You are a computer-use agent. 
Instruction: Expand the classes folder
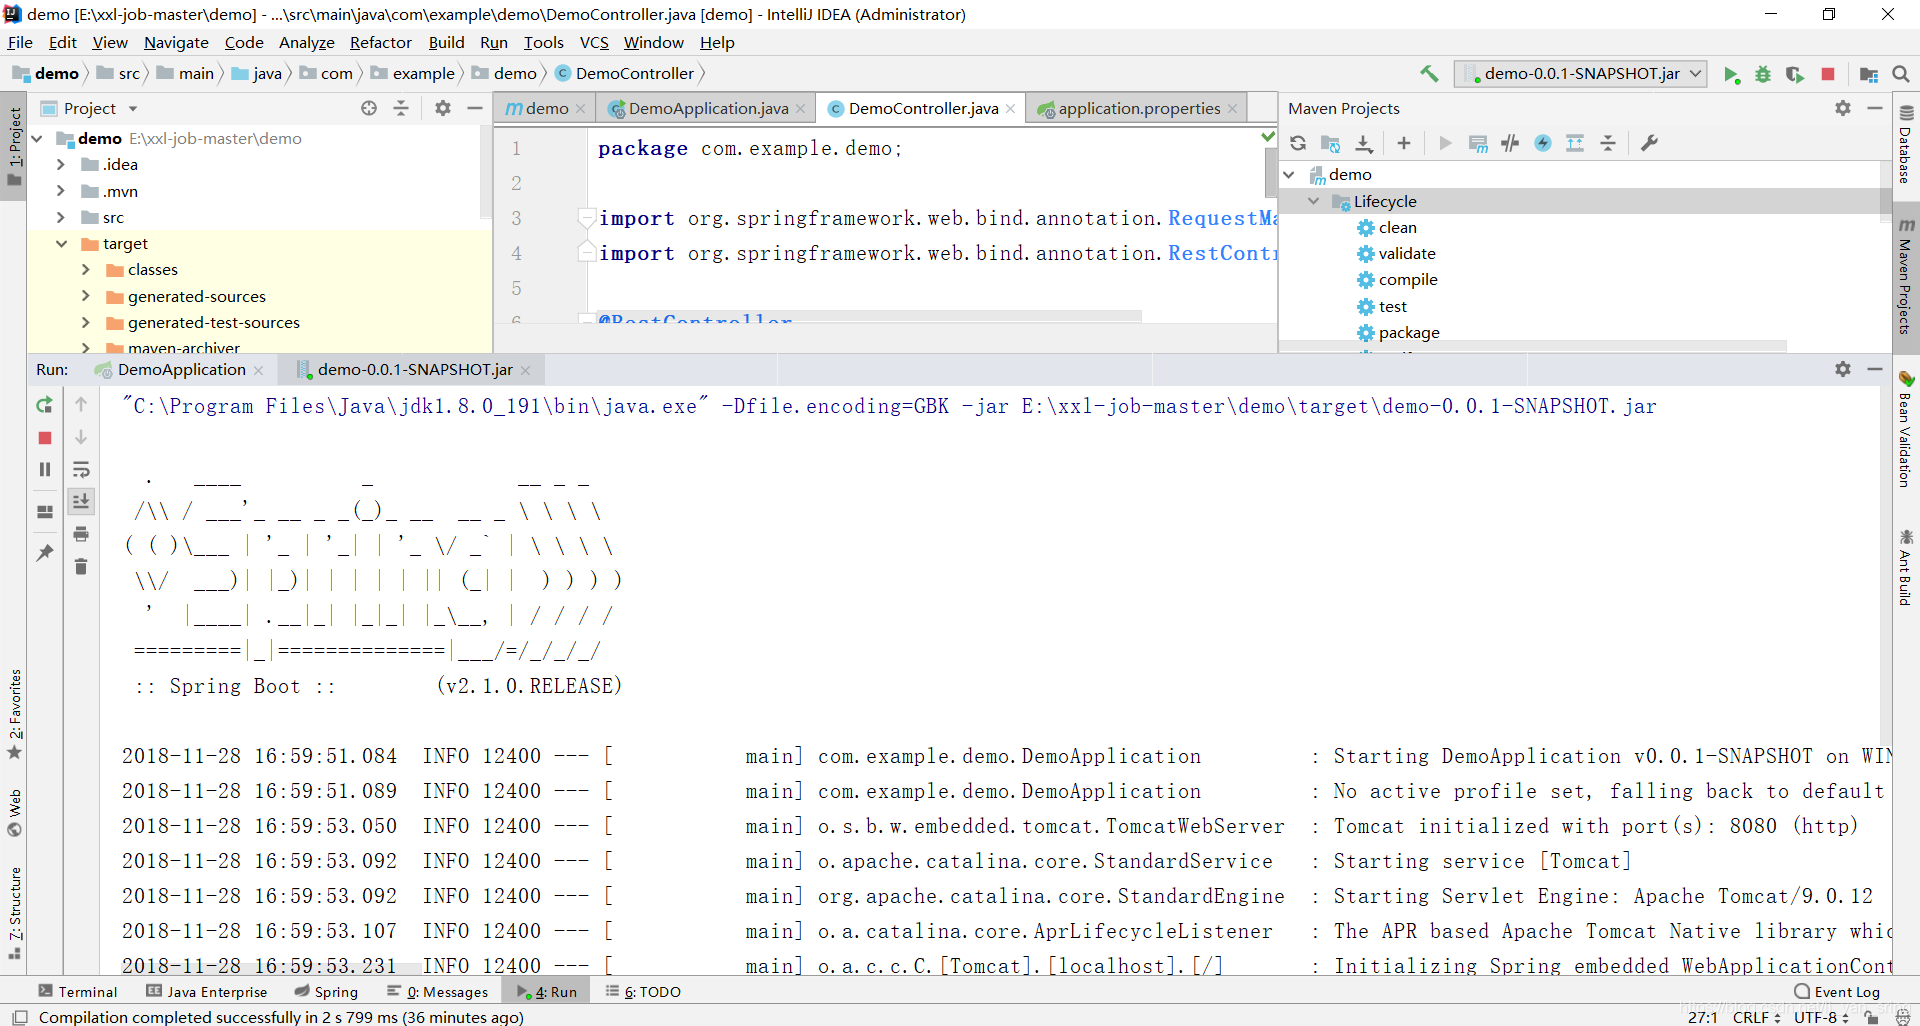point(86,270)
